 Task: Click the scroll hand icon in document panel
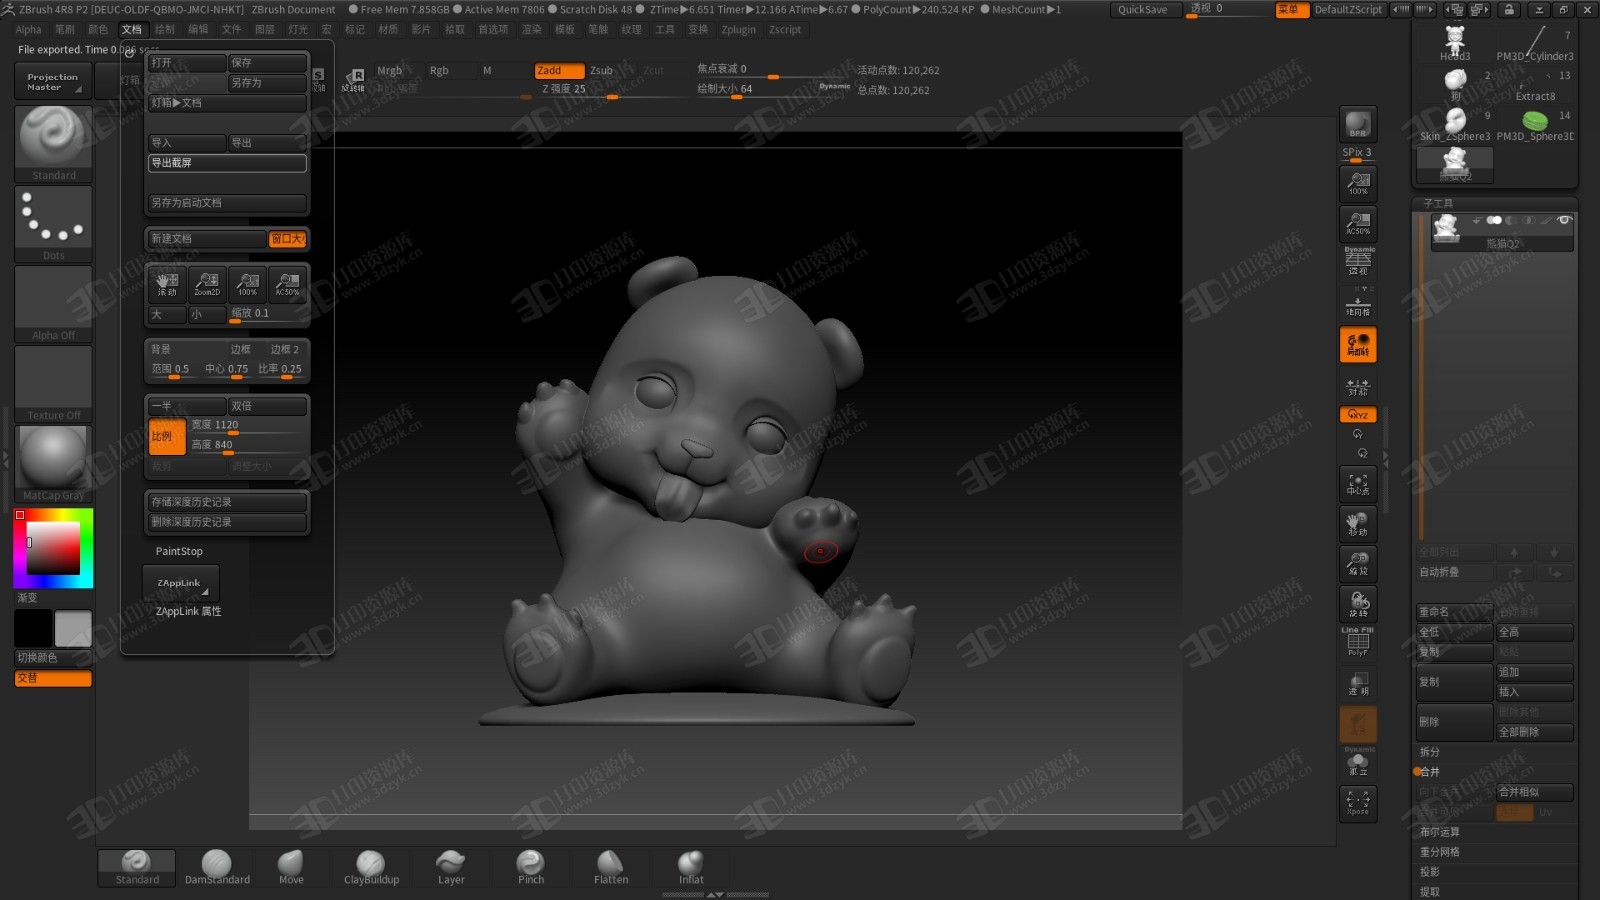(167, 284)
